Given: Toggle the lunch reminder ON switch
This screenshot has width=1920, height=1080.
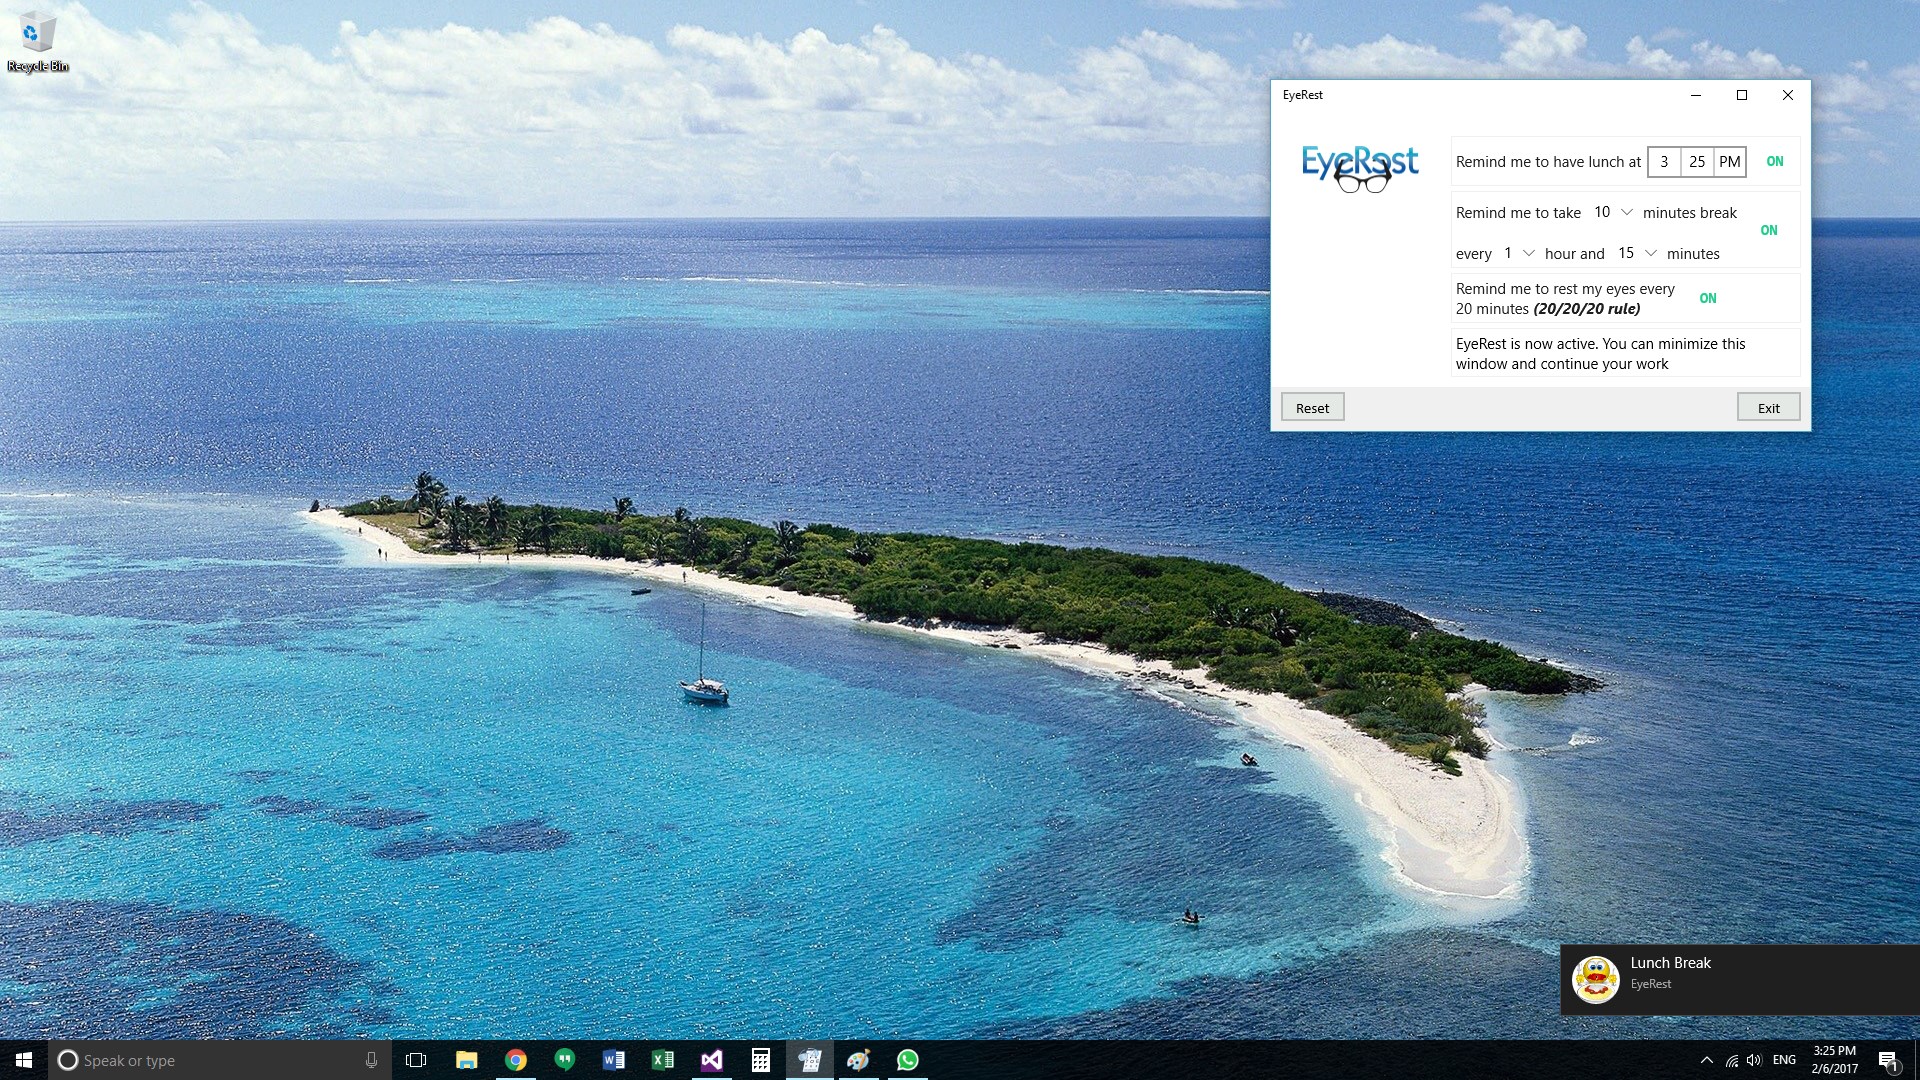Looking at the screenshot, I should (1774, 161).
